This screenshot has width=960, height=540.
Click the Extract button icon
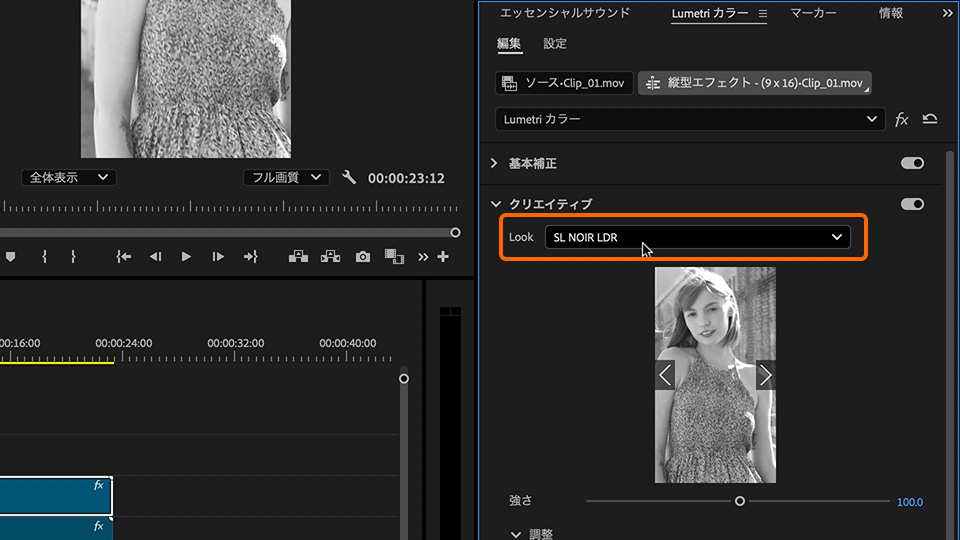point(331,257)
